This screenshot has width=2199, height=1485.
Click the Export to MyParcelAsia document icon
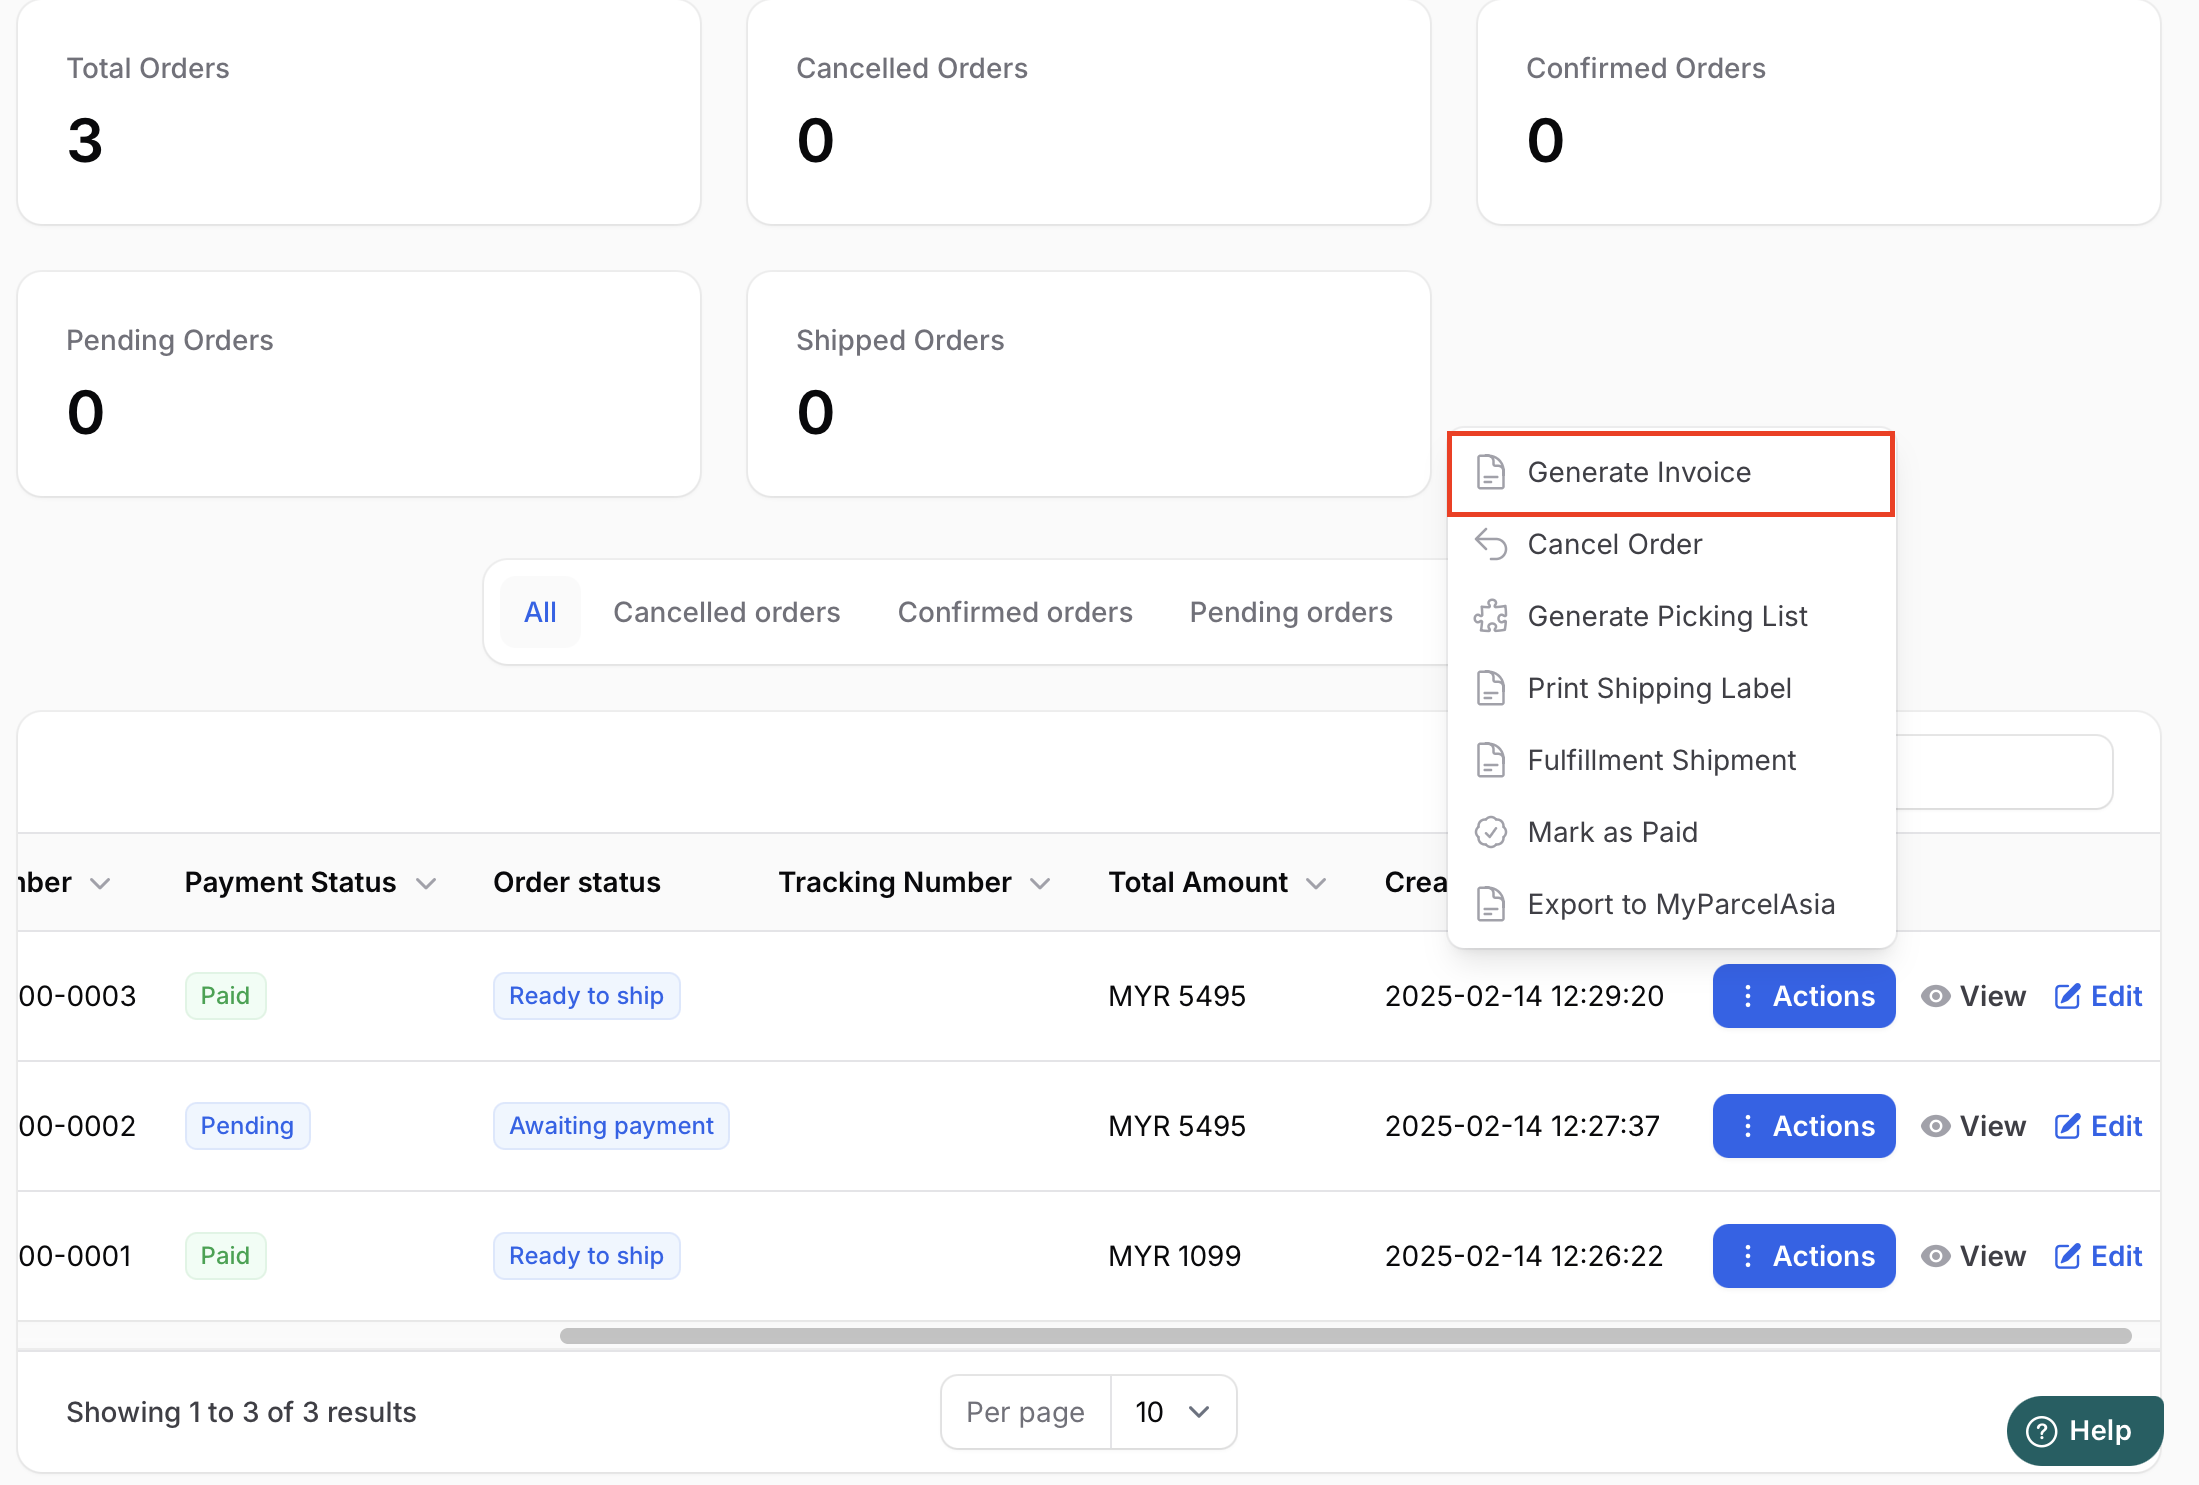[x=1490, y=904]
